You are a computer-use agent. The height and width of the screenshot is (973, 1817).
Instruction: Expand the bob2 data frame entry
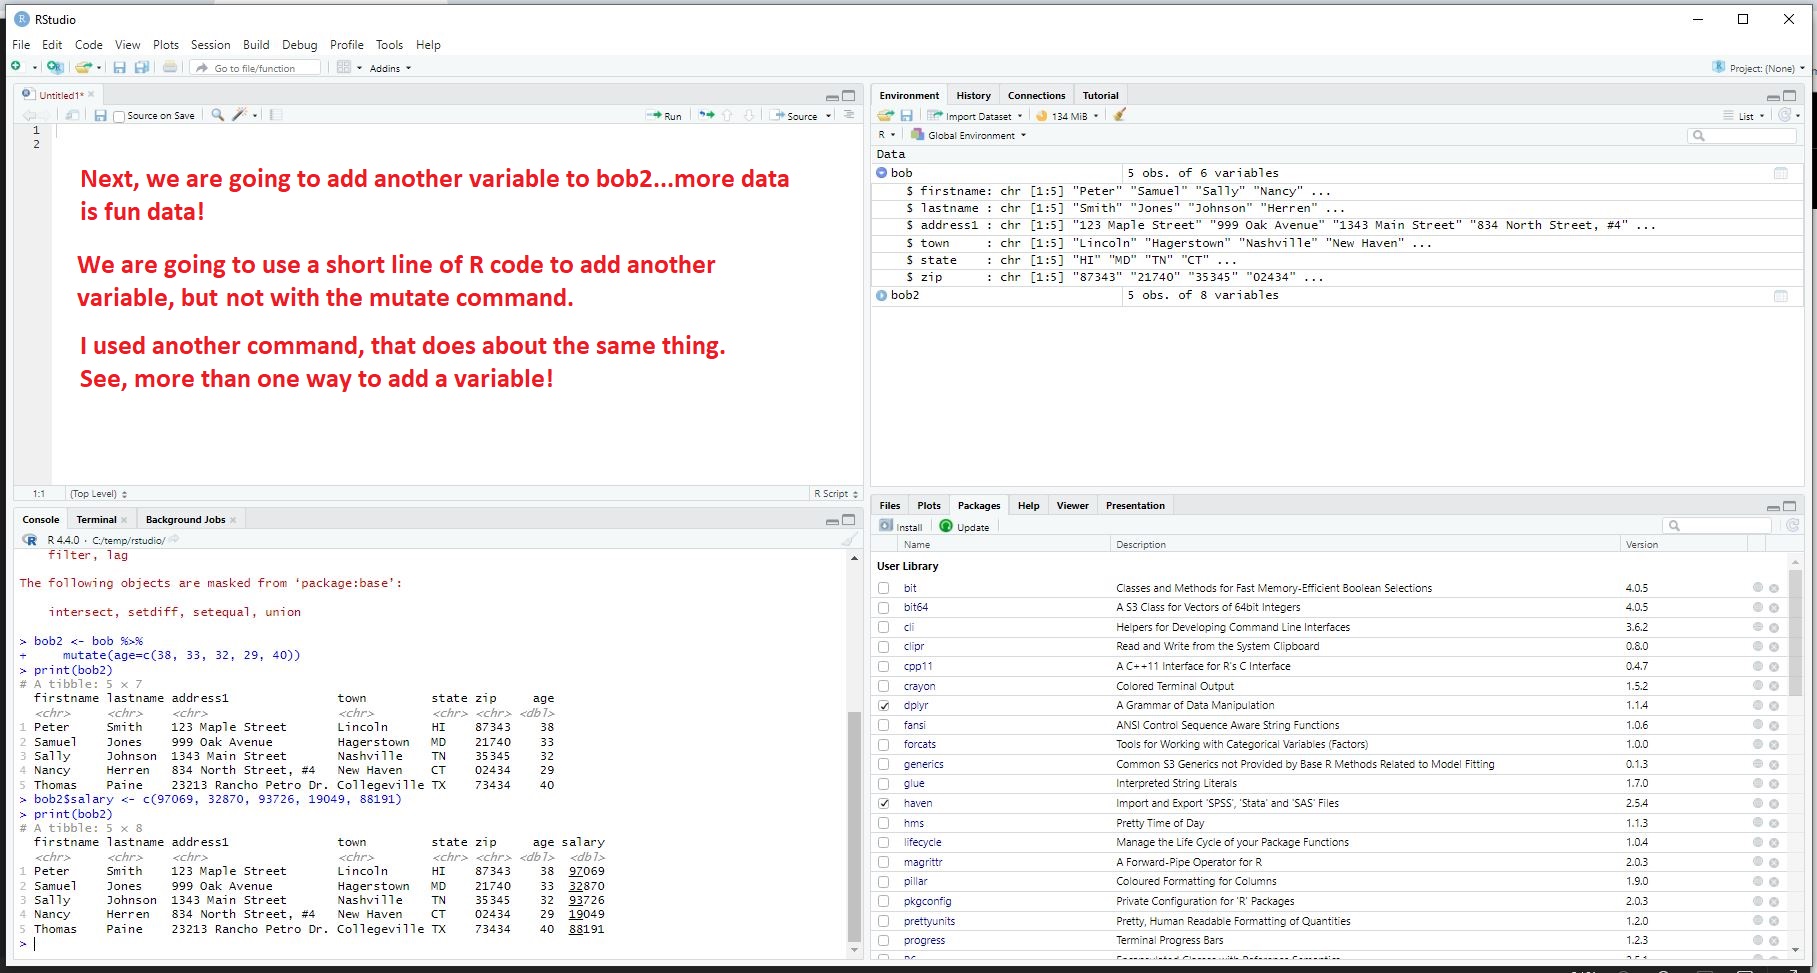click(882, 295)
